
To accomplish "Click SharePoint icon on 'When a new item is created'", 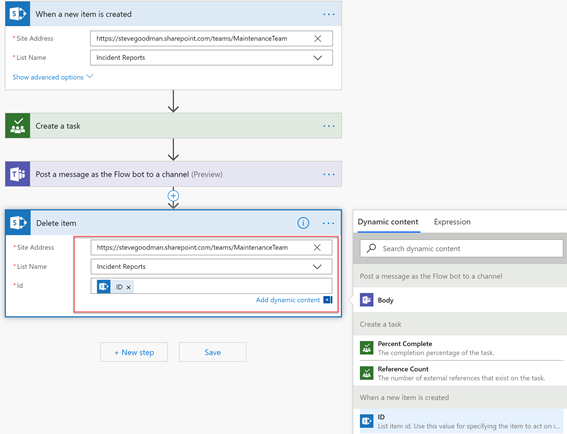I will (x=17, y=14).
